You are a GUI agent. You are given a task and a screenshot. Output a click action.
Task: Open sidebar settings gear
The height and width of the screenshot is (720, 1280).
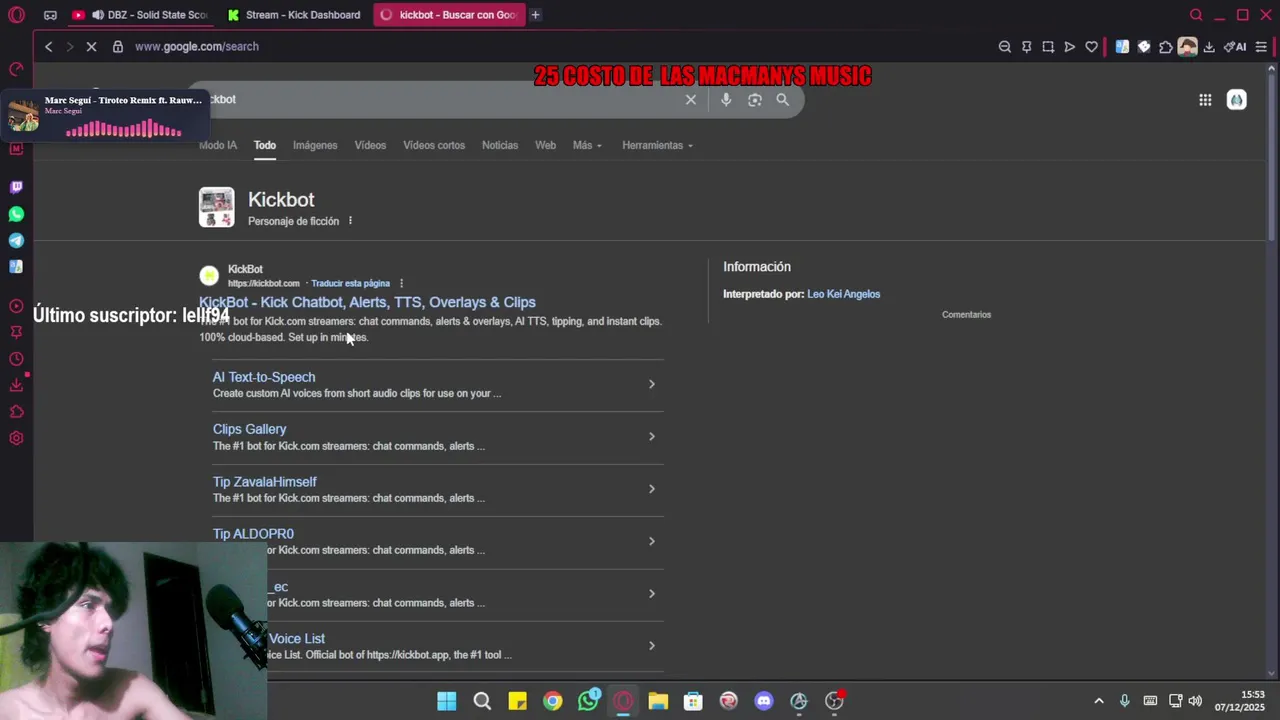(x=16, y=438)
